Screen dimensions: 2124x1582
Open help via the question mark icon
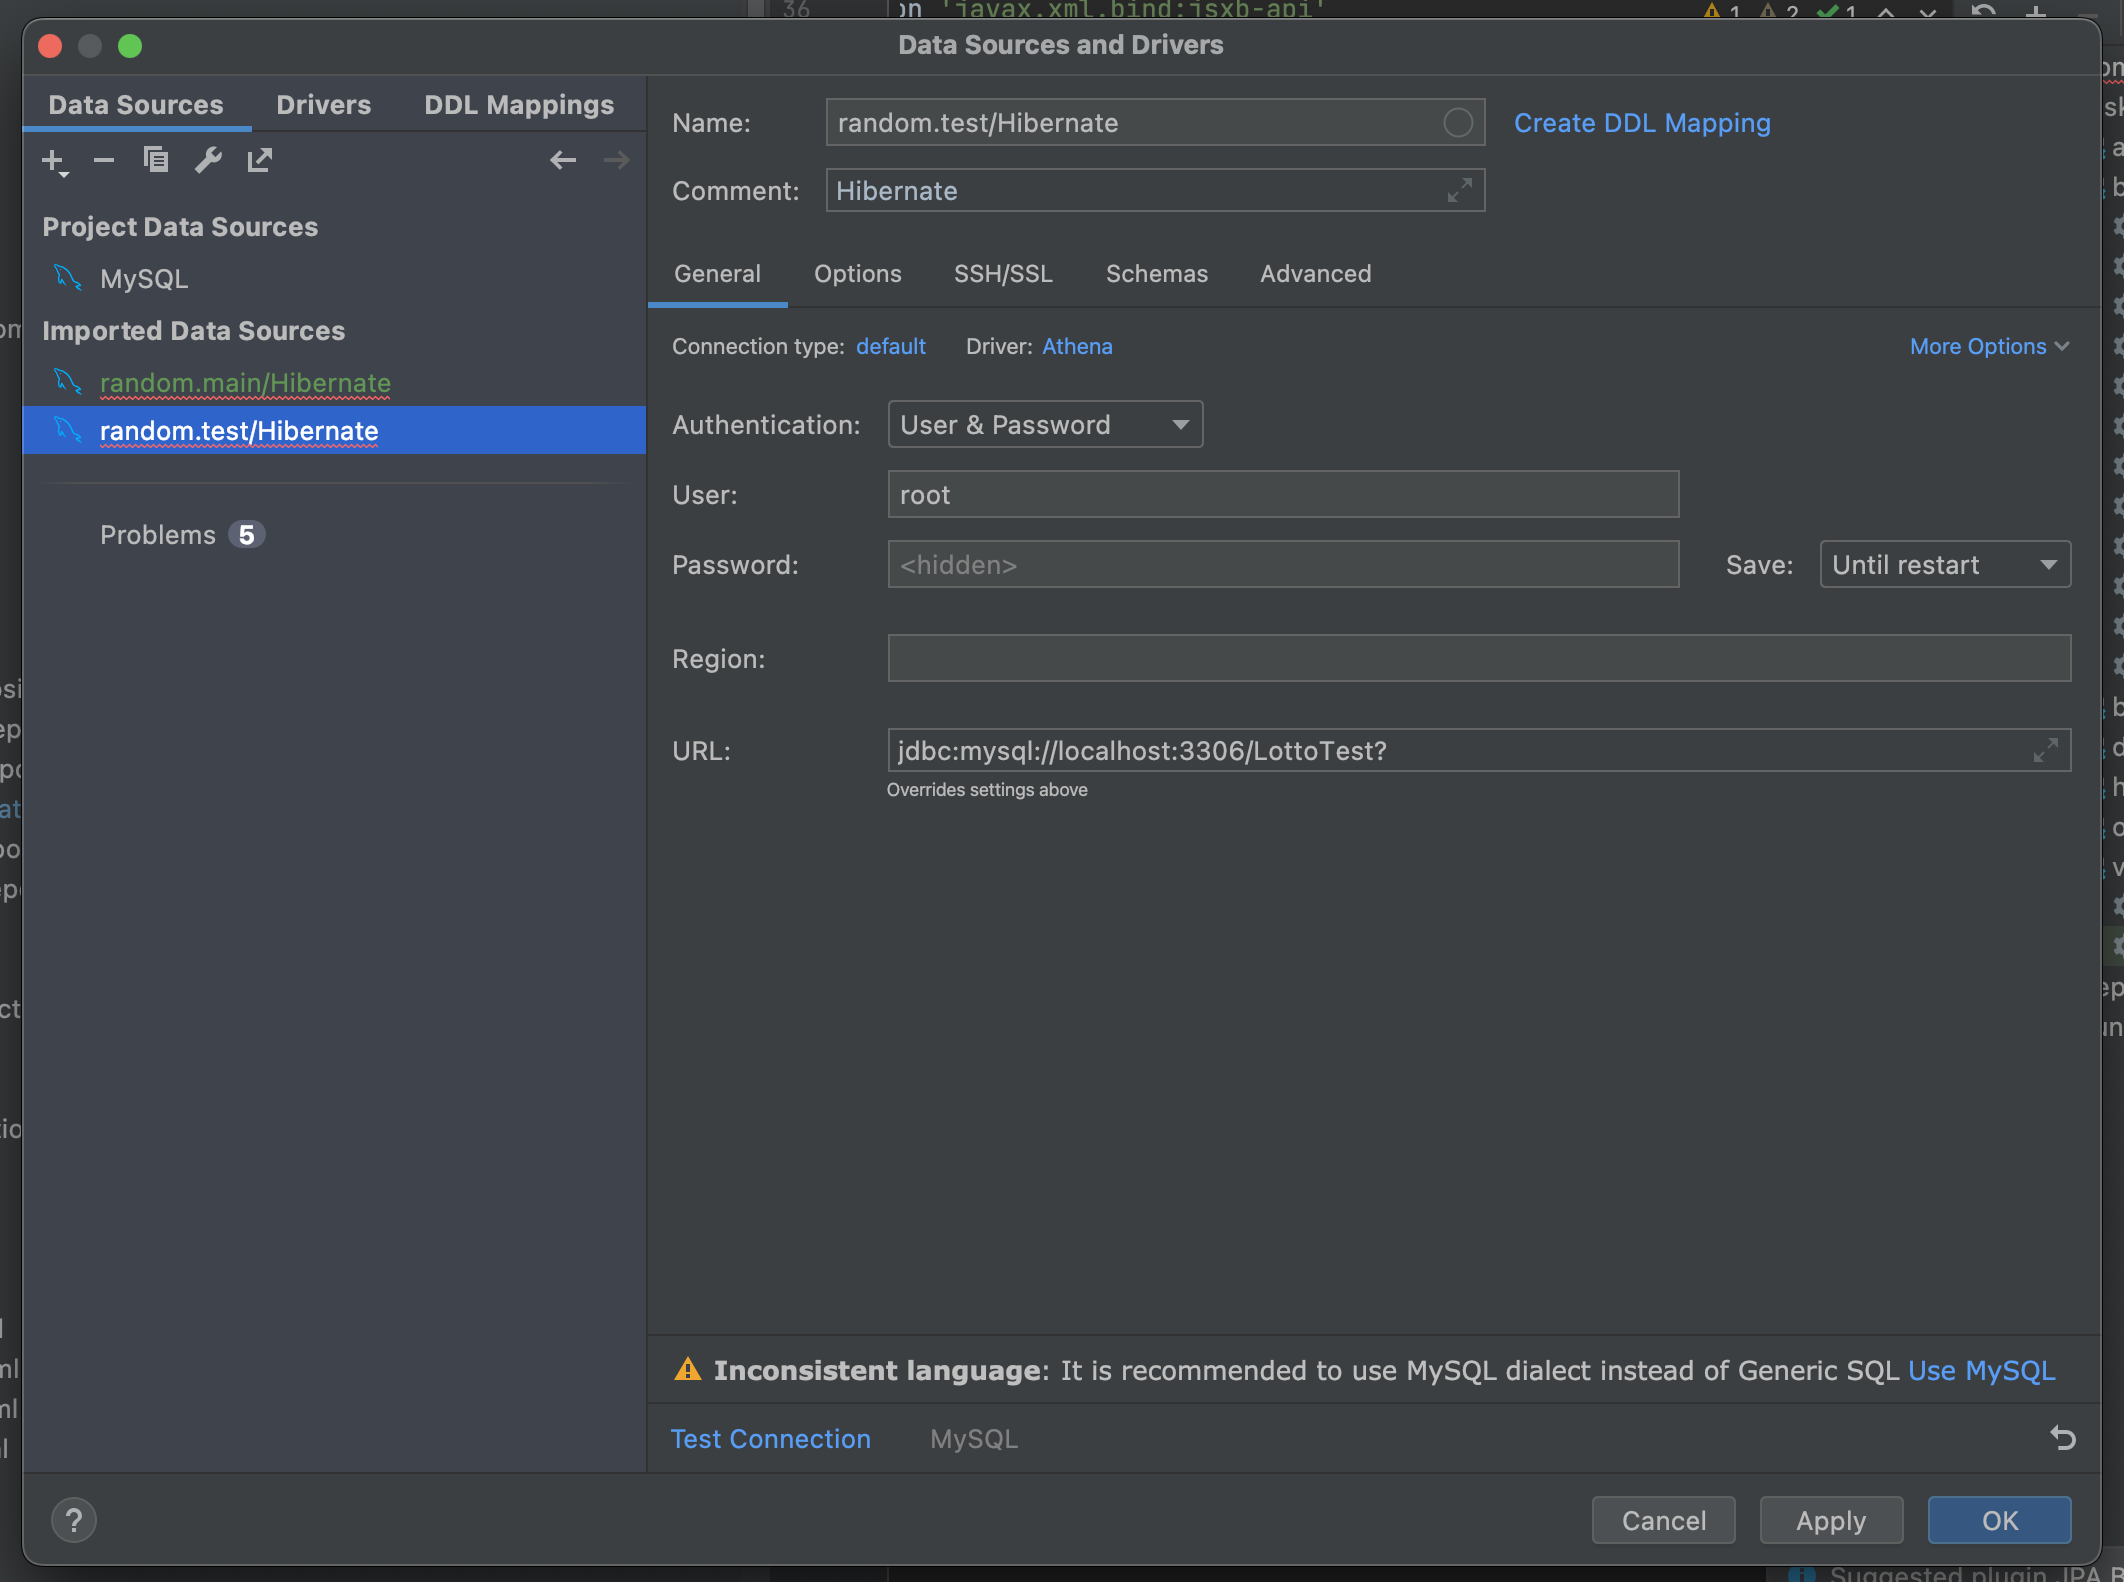[x=74, y=1519]
